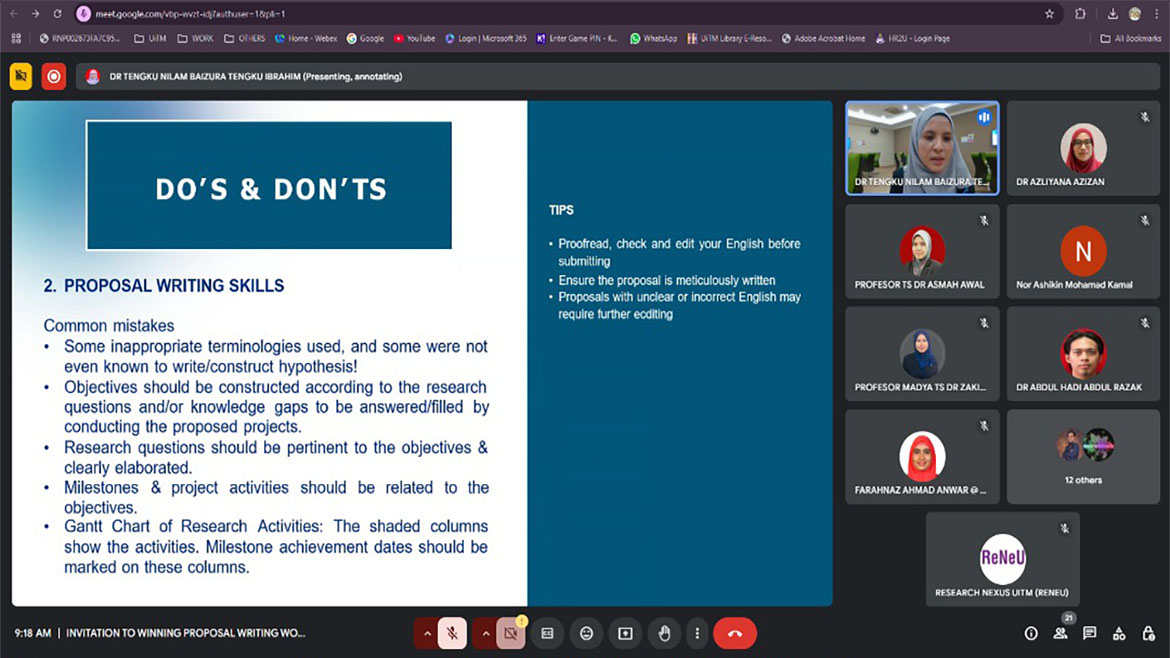The height and width of the screenshot is (658, 1170).
Task: Open host controls lock icon
Action: pyautogui.click(x=1148, y=633)
